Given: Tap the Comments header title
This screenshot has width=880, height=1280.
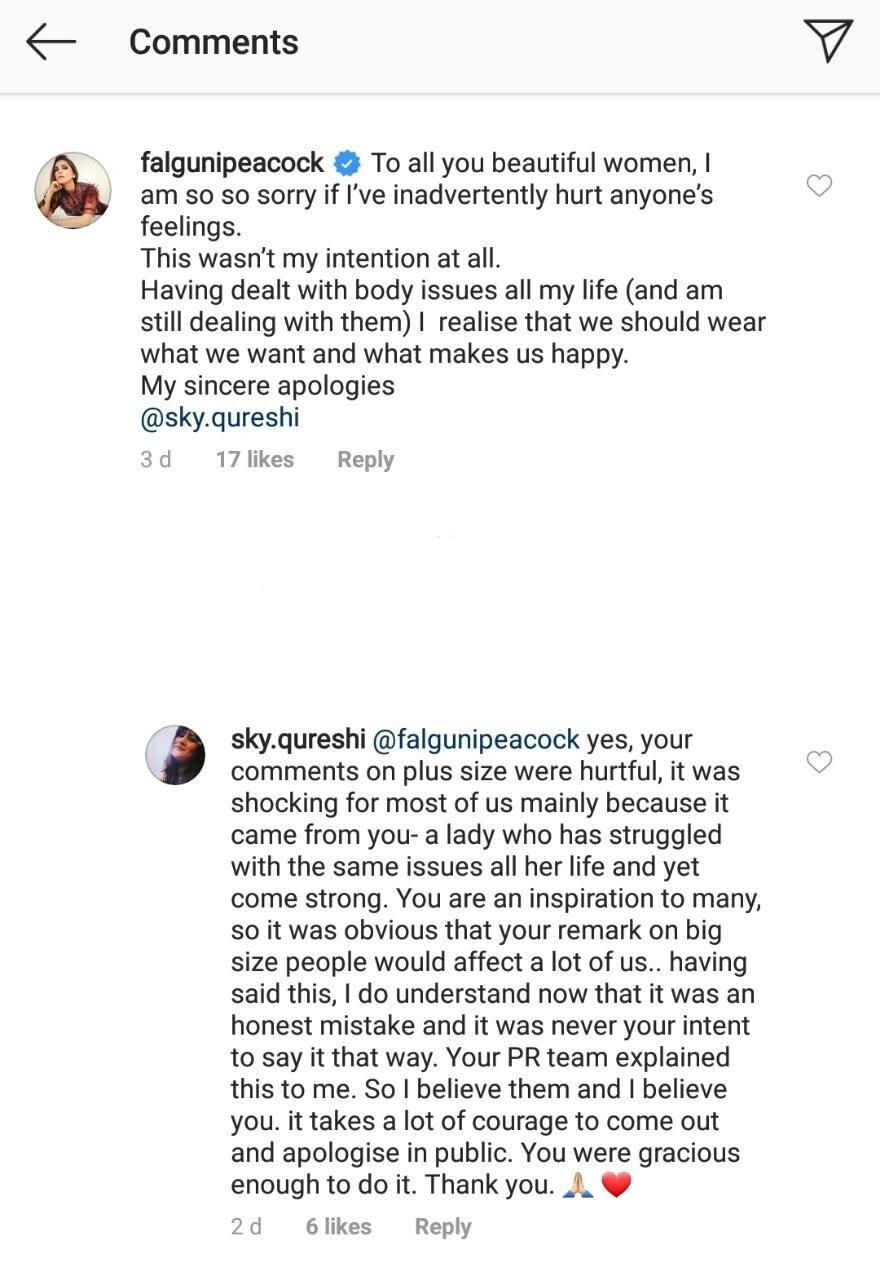Looking at the screenshot, I should click(214, 42).
